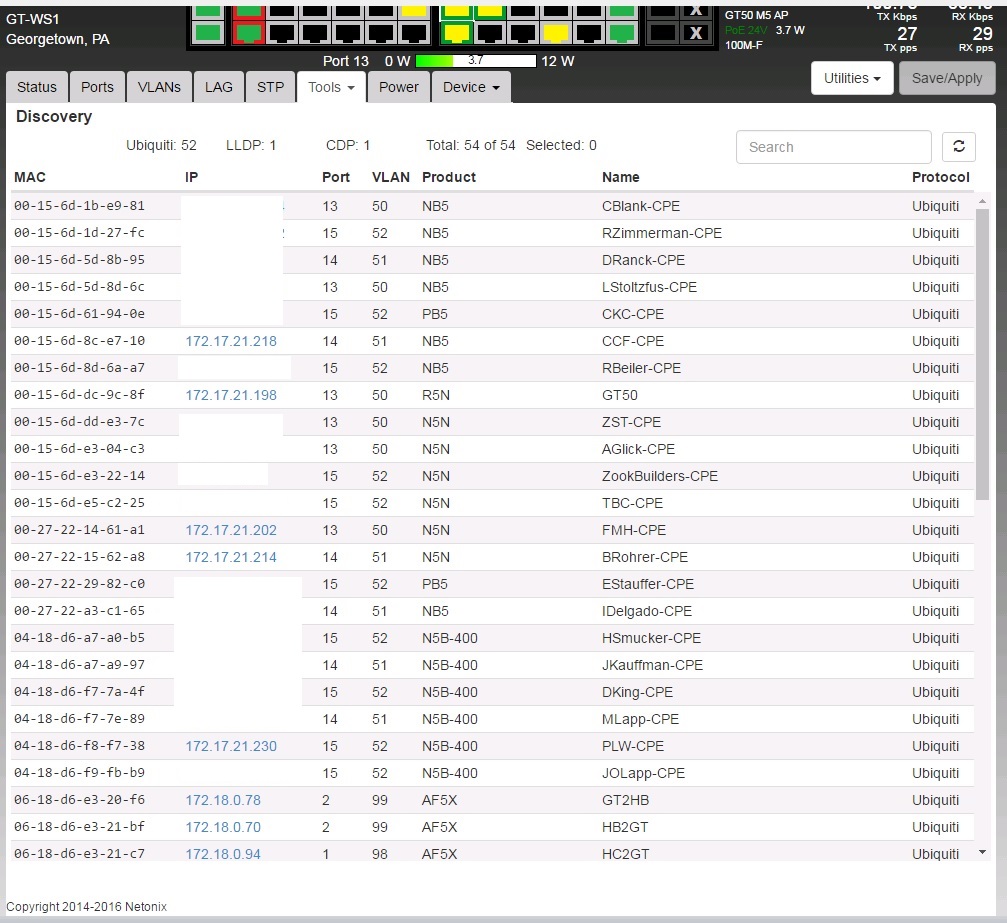Click the top SFP port marked X

pyautogui.click(x=696, y=9)
